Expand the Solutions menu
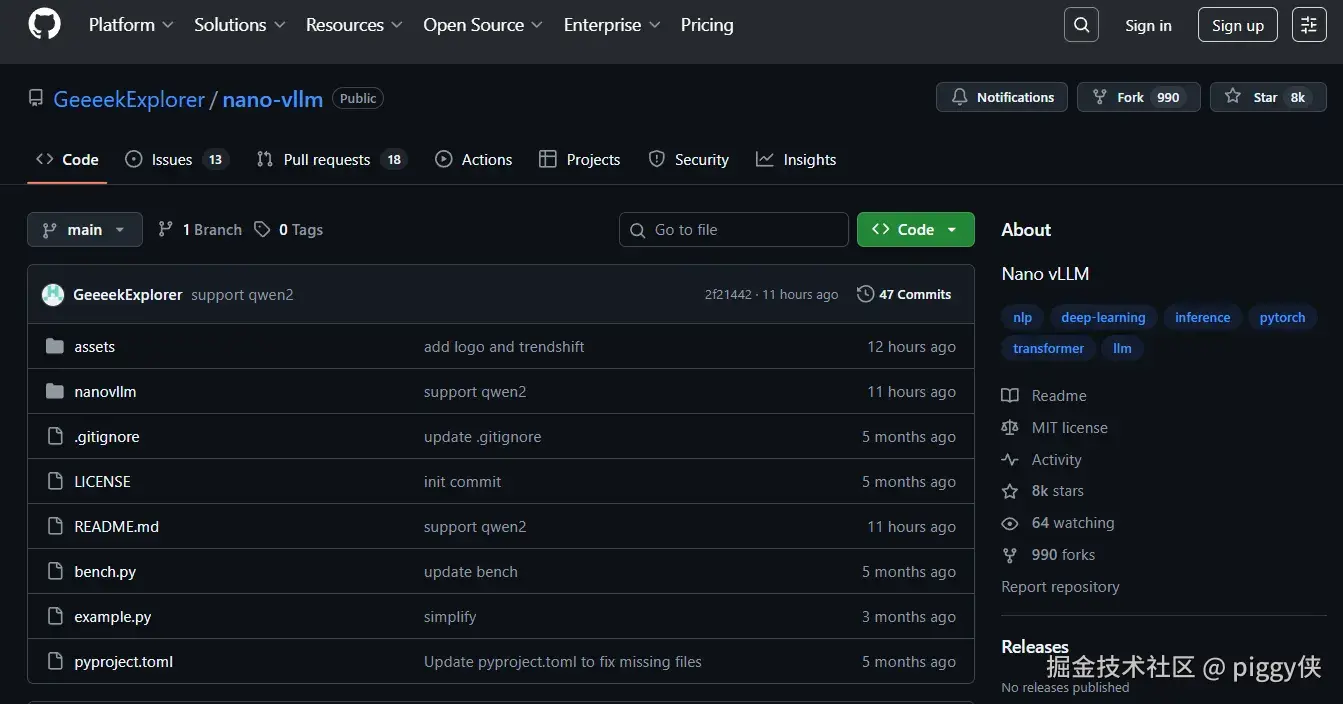Viewport: 1343px width, 704px height. click(x=240, y=25)
